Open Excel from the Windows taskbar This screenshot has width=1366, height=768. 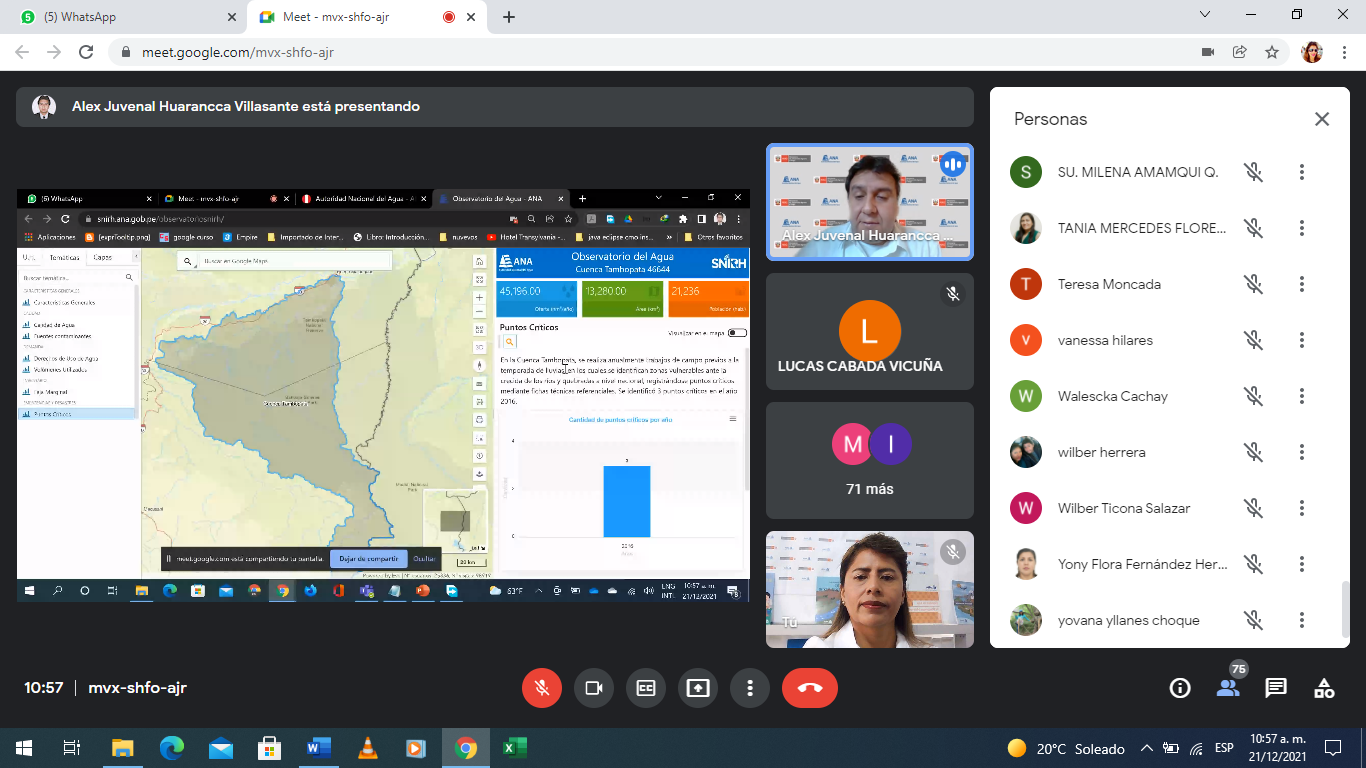point(514,748)
